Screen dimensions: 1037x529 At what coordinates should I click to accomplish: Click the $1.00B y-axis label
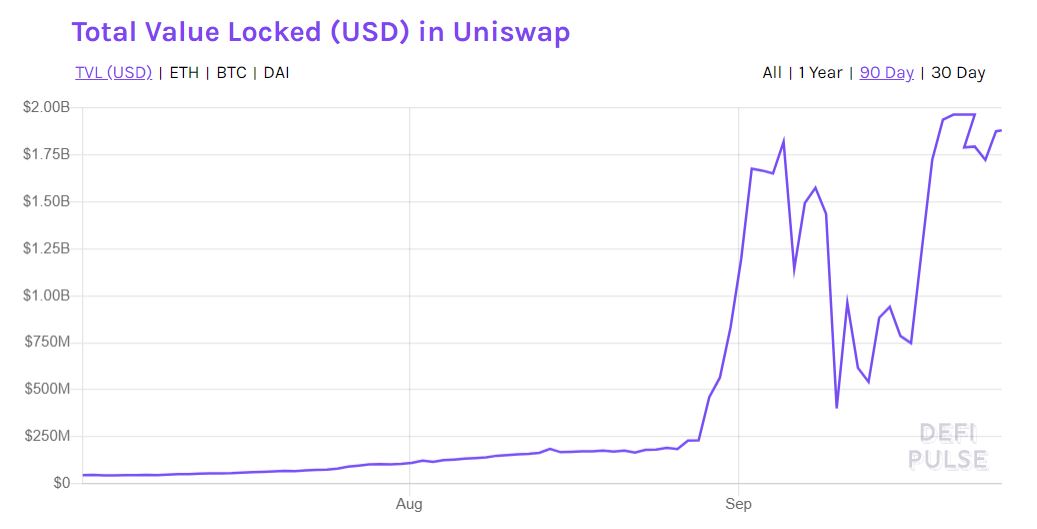click(x=46, y=295)
